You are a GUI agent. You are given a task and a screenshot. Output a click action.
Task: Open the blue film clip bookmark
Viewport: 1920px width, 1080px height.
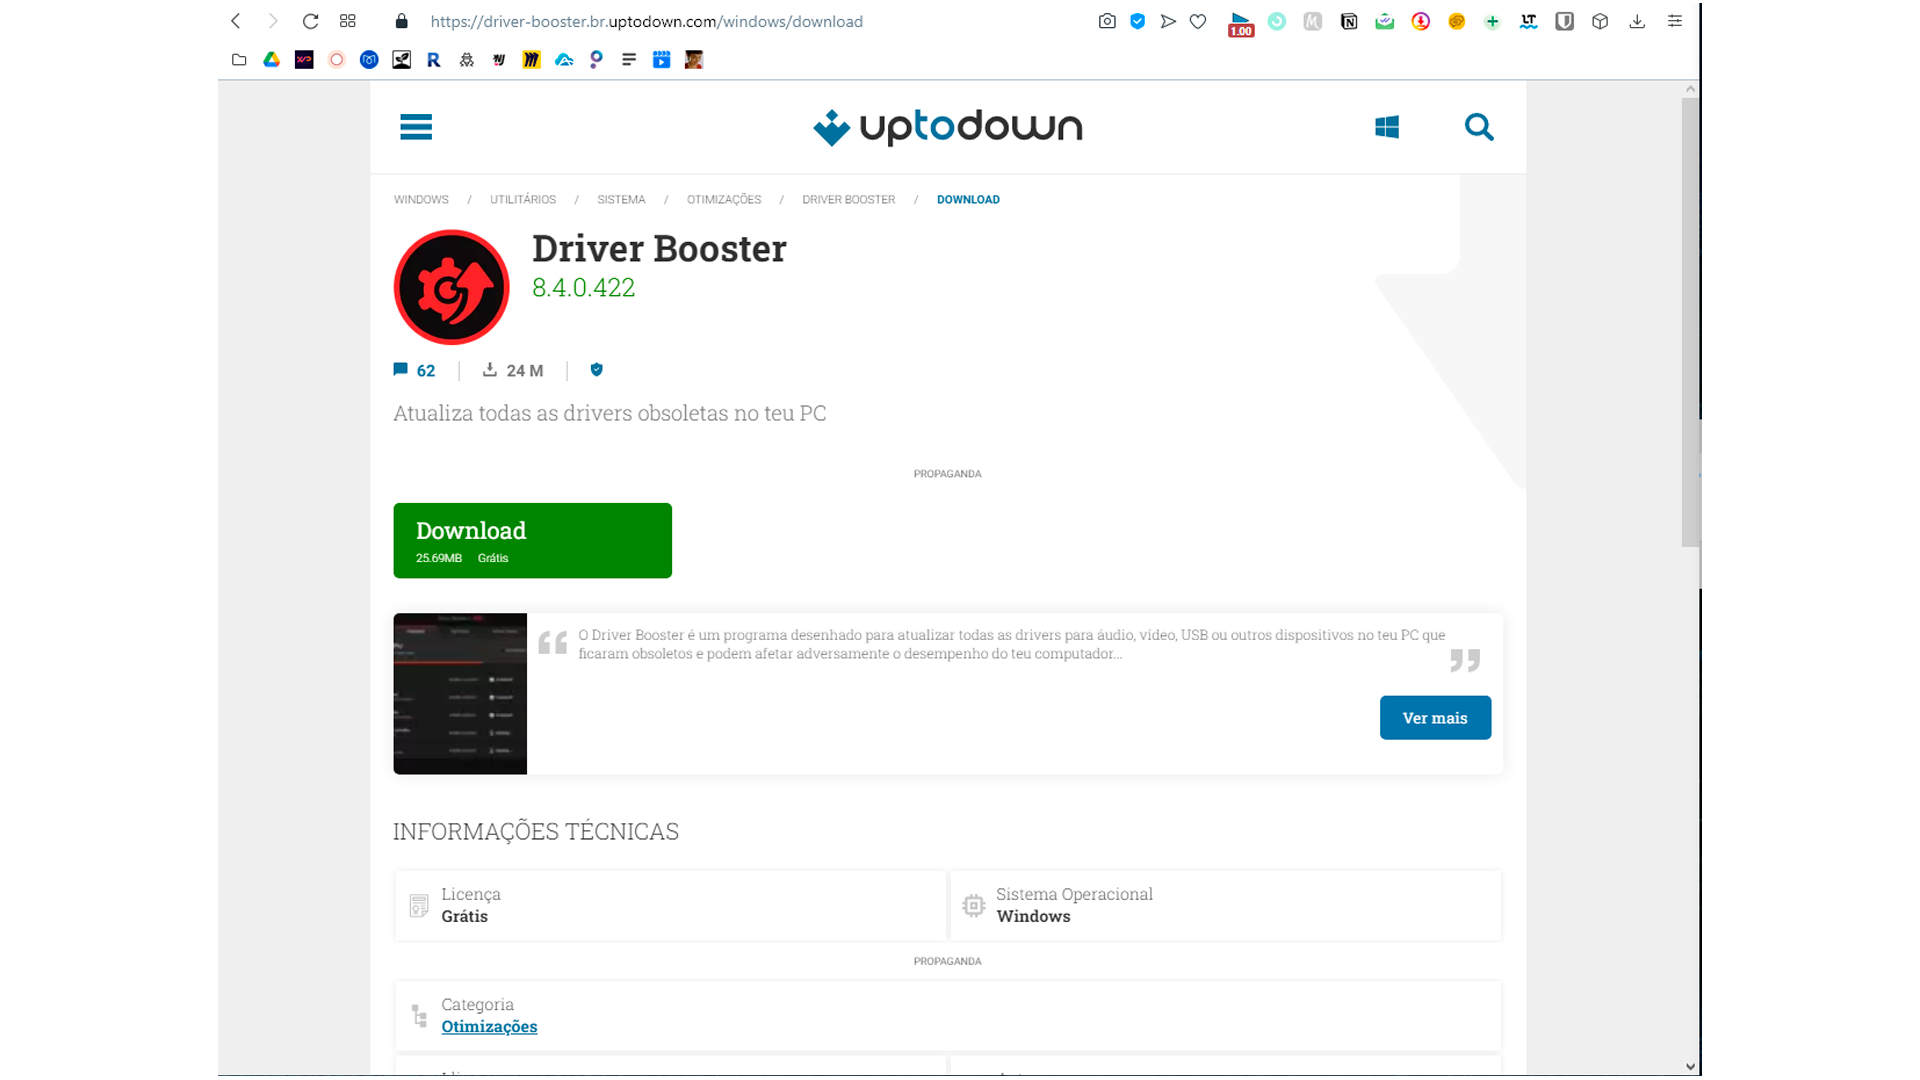click(x=661, y=60)
